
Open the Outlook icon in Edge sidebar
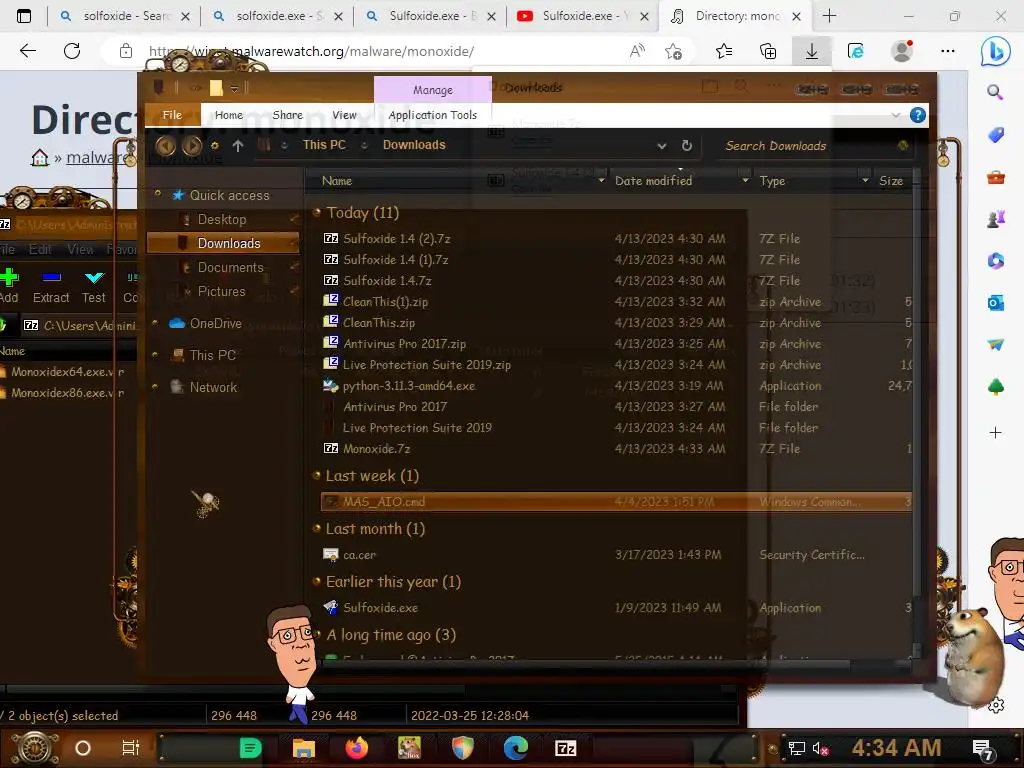tap(995, 302)
